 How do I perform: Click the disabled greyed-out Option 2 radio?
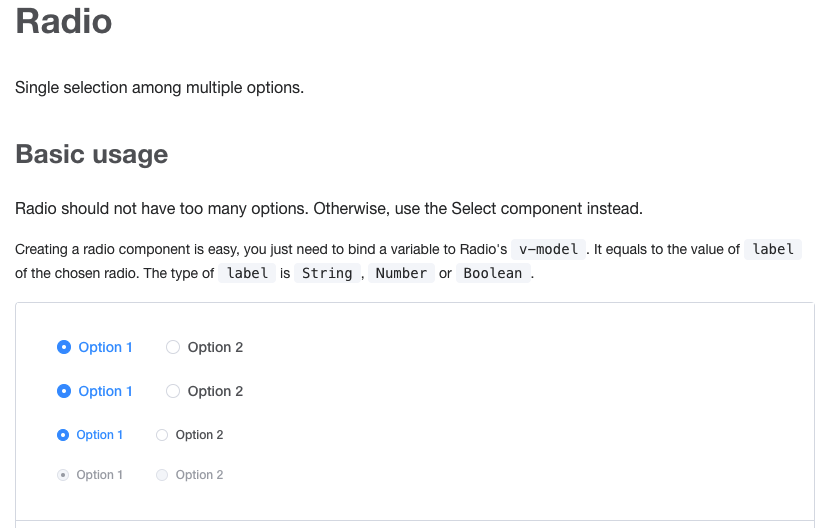point(162,475)
